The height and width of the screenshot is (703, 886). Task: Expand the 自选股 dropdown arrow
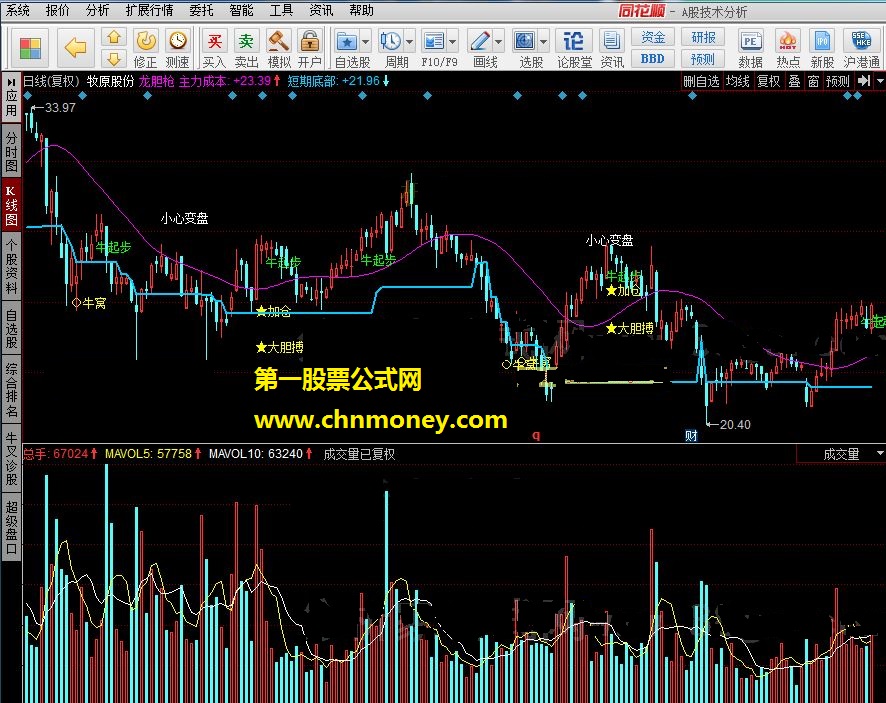[366, 41]
